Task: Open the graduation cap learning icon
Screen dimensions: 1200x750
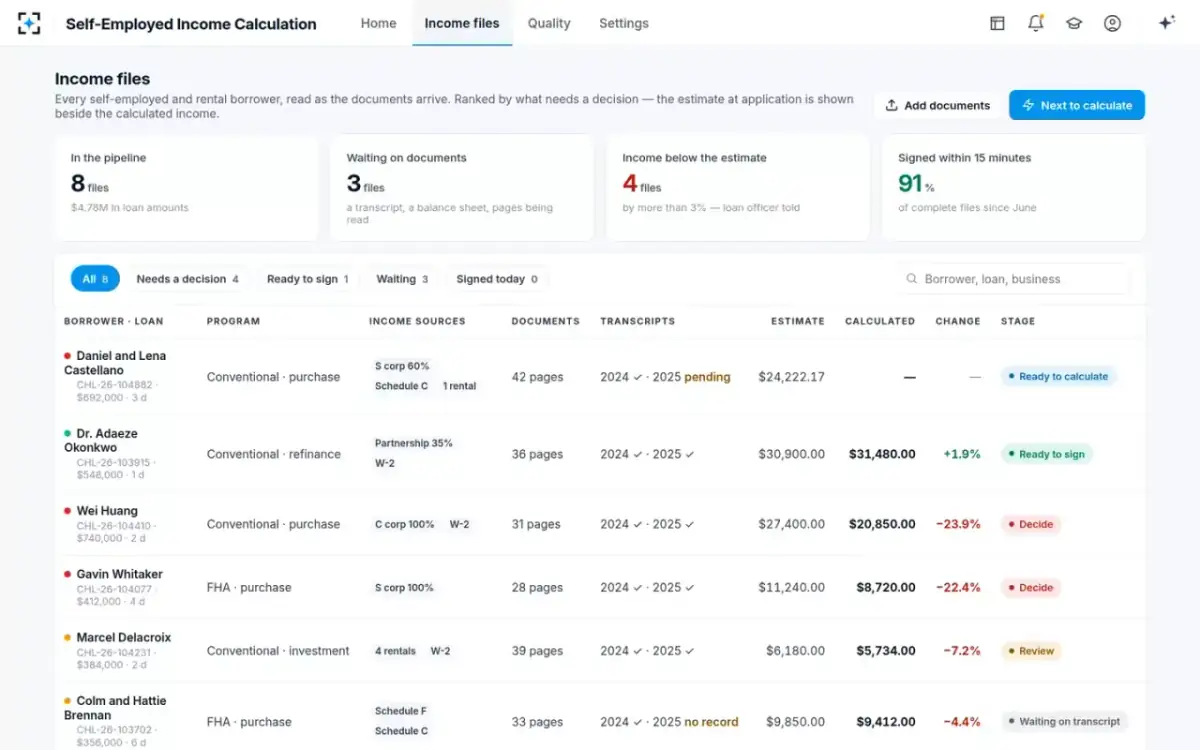Action: point(1074,23)
